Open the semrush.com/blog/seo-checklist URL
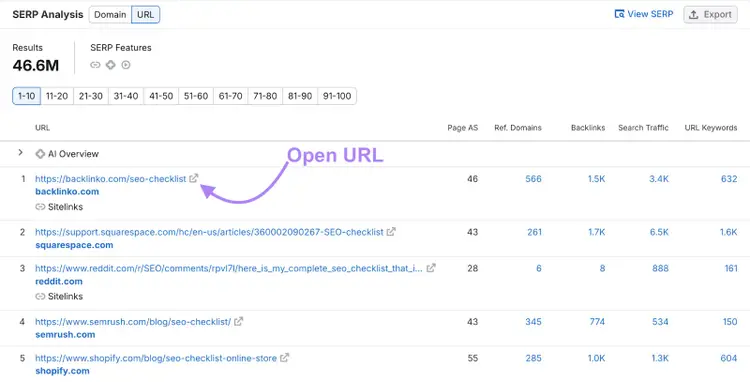 (x=133, y=322)
